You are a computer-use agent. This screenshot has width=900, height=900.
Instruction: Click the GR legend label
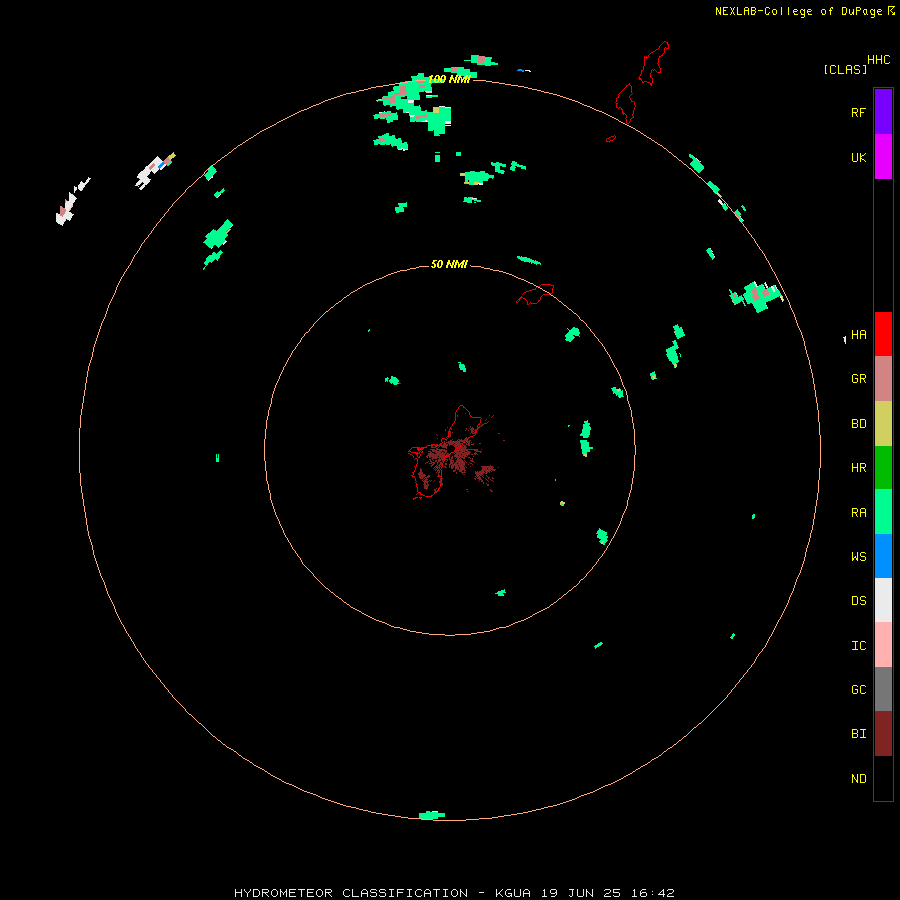[x=858, y=379]
